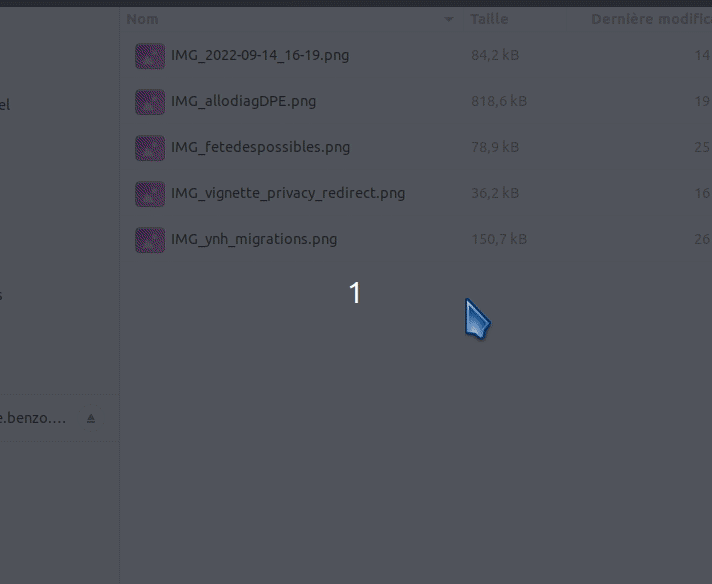Image resolution: width=712 pixels, height=584 pixels.
Task: Click the IMG_allodiagDPE.png image icon
Action: pos(150,102)
